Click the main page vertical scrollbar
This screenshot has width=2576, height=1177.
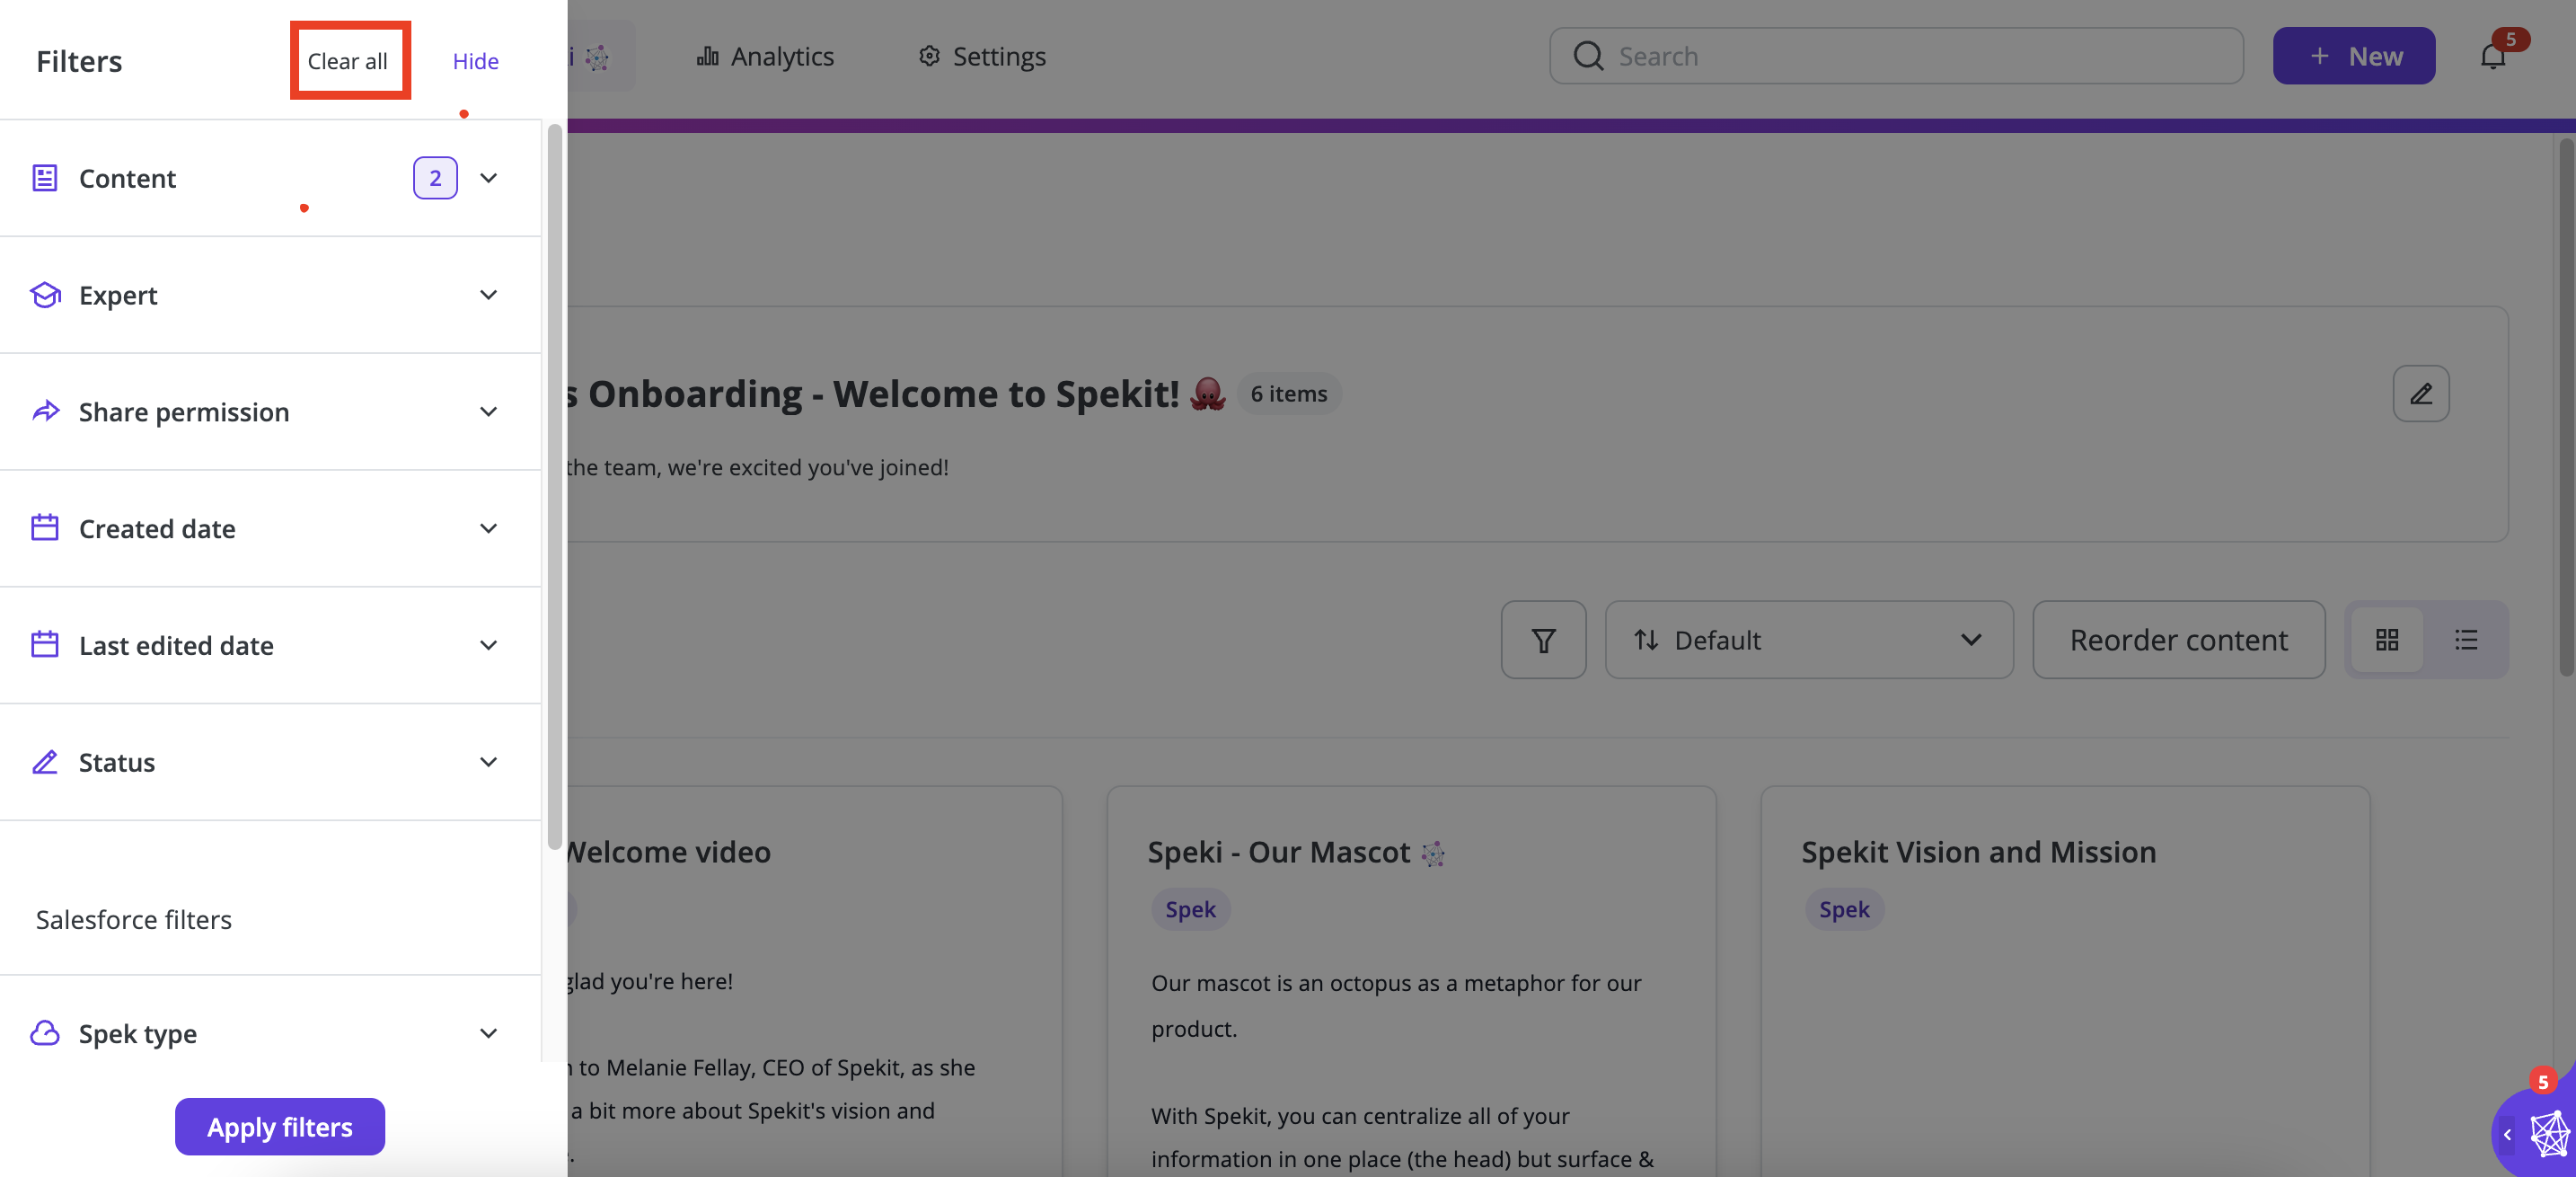[2567, 407]
